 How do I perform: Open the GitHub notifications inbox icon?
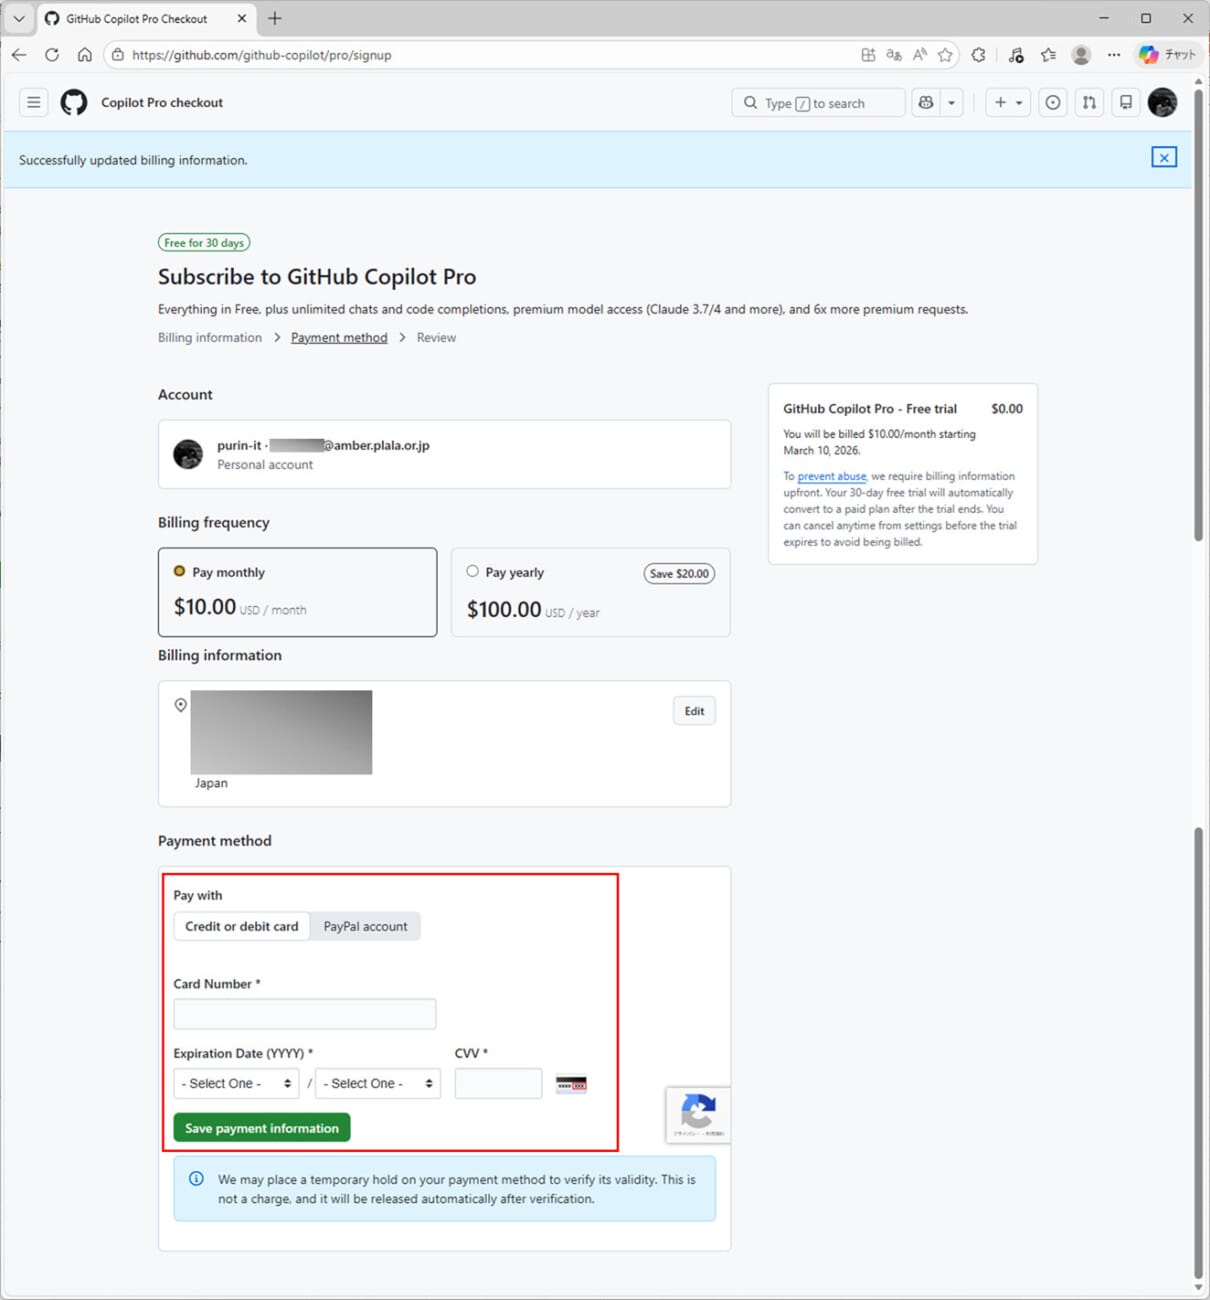1126,102
